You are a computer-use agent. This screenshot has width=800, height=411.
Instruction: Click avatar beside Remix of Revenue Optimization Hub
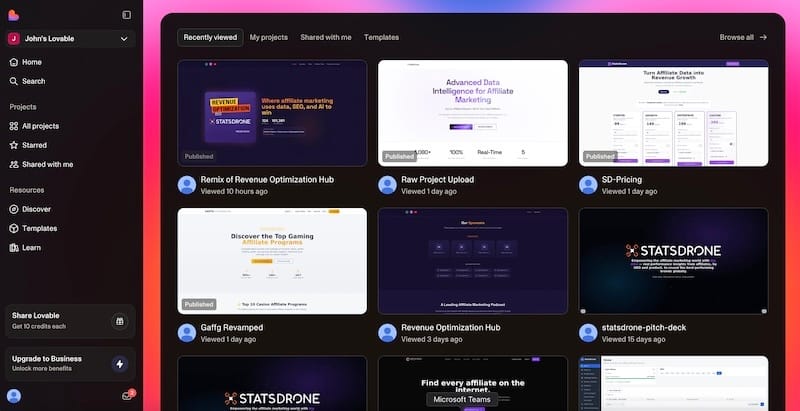coord(187,185)
